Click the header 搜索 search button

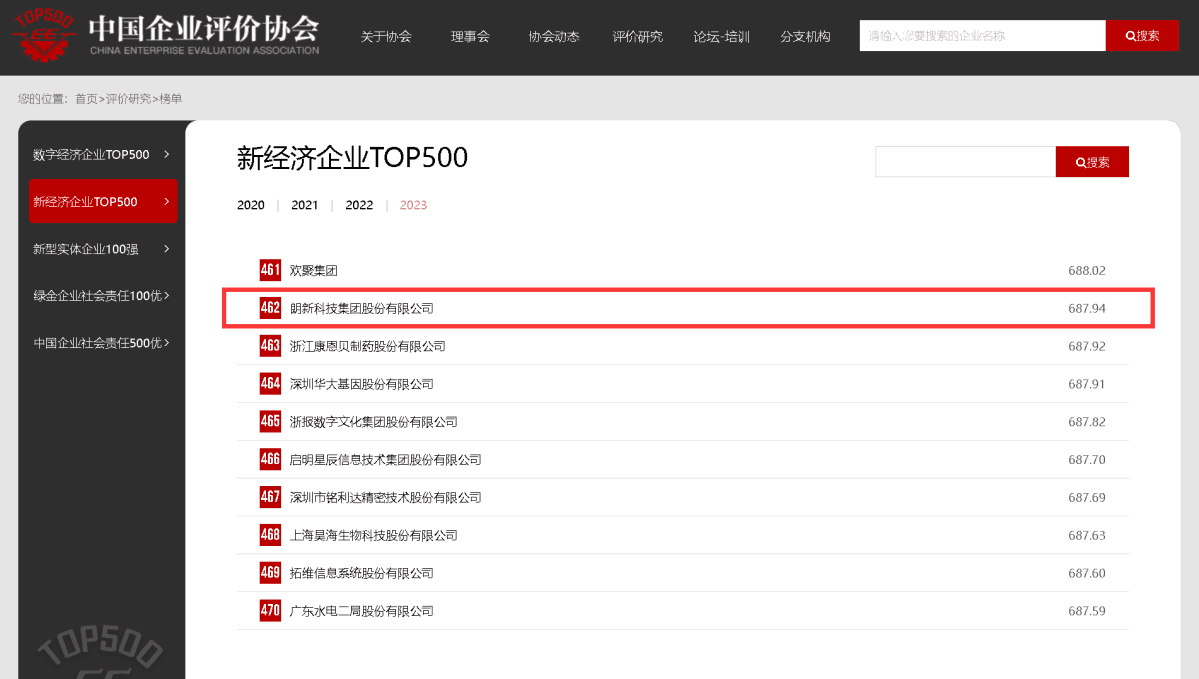point(1142,36)
